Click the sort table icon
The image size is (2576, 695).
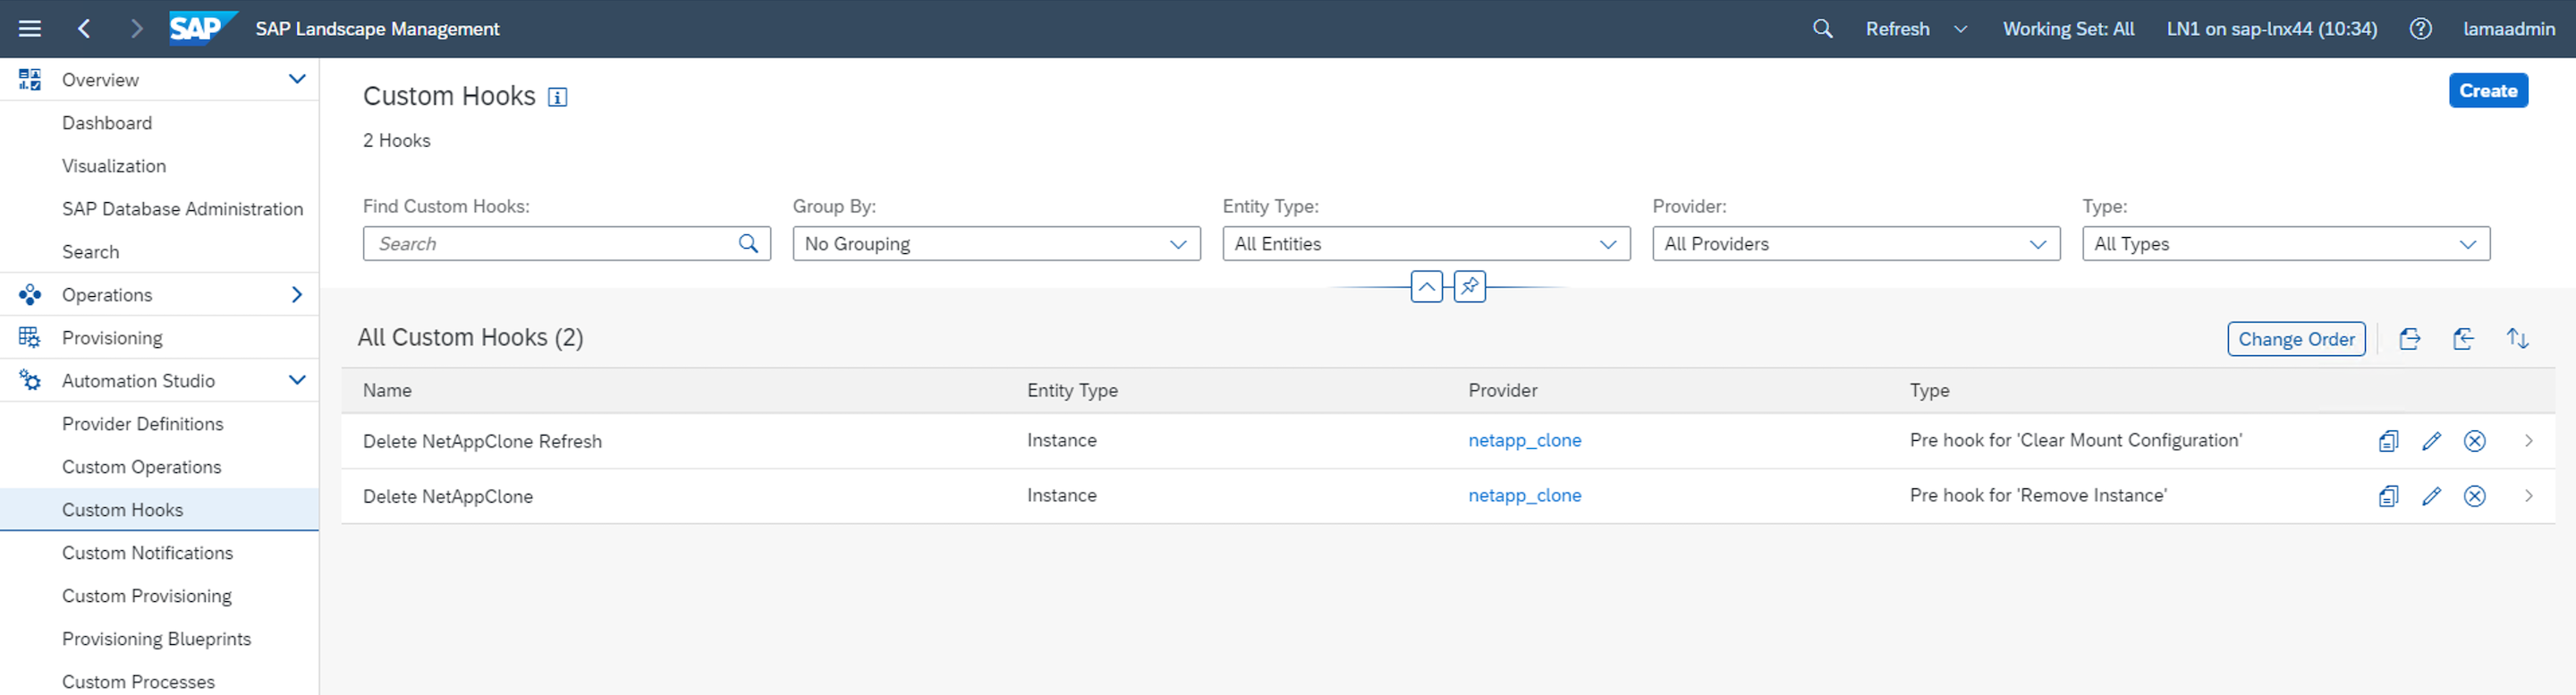pyautogui.click(x=2517, y=339)
